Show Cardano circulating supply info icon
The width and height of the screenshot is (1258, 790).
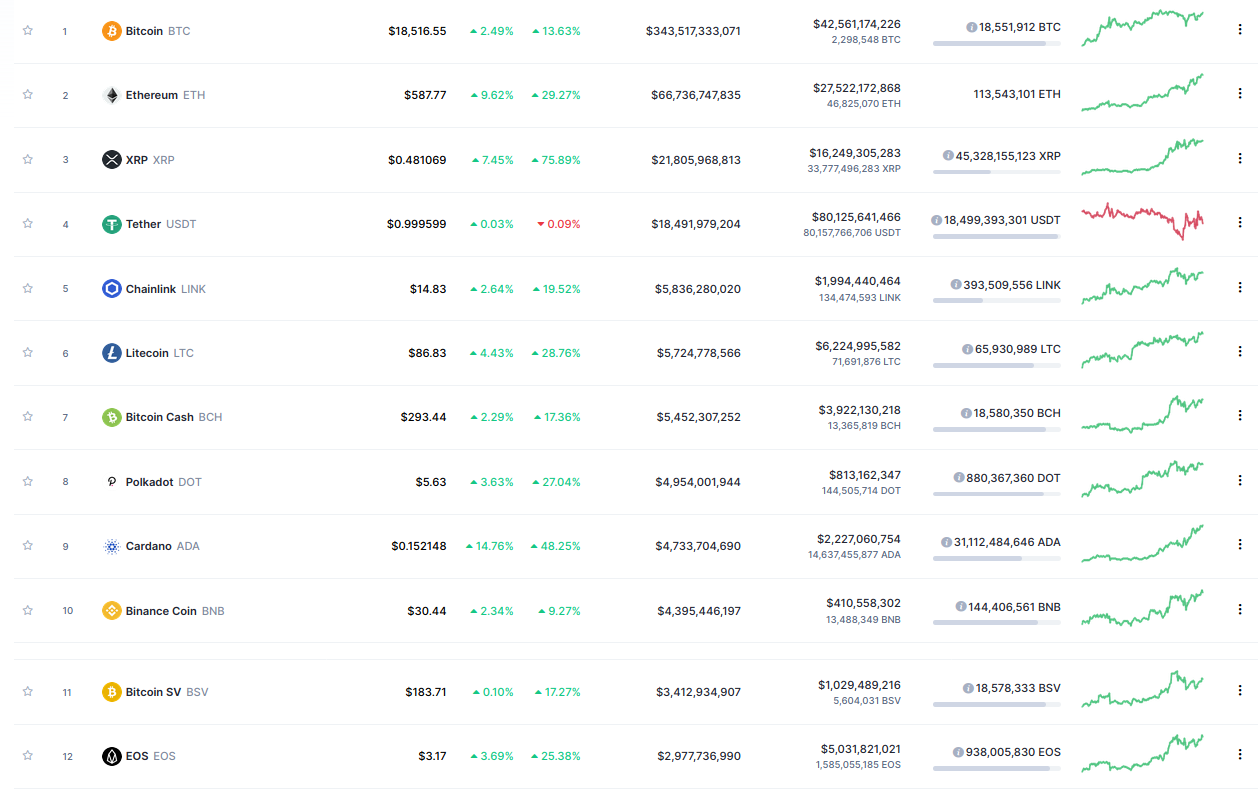click(946, 542)
